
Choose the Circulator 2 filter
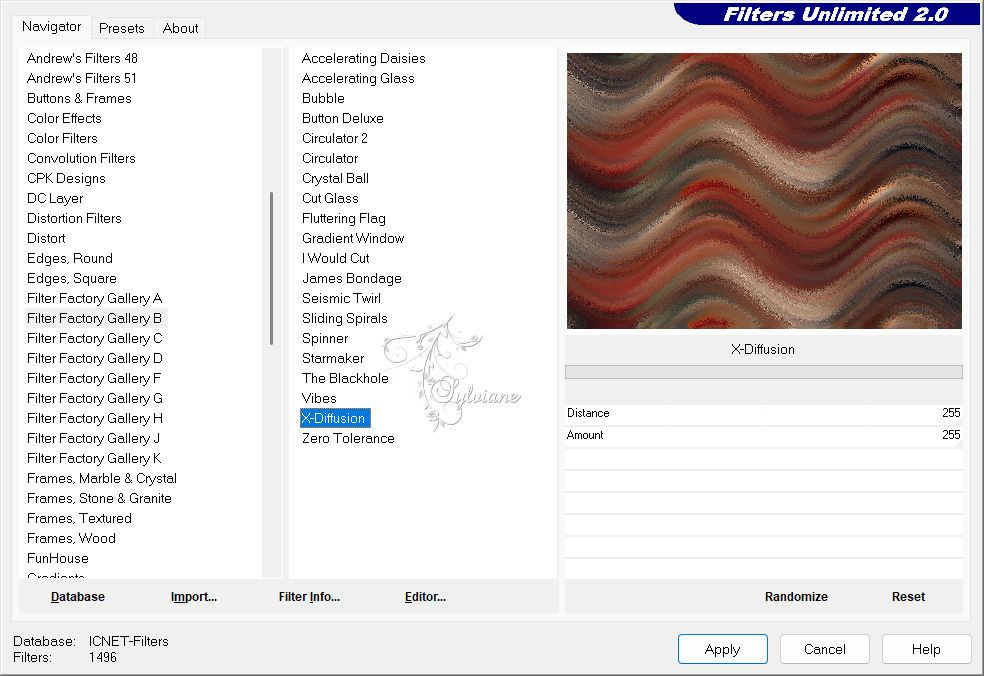point(334,139)
